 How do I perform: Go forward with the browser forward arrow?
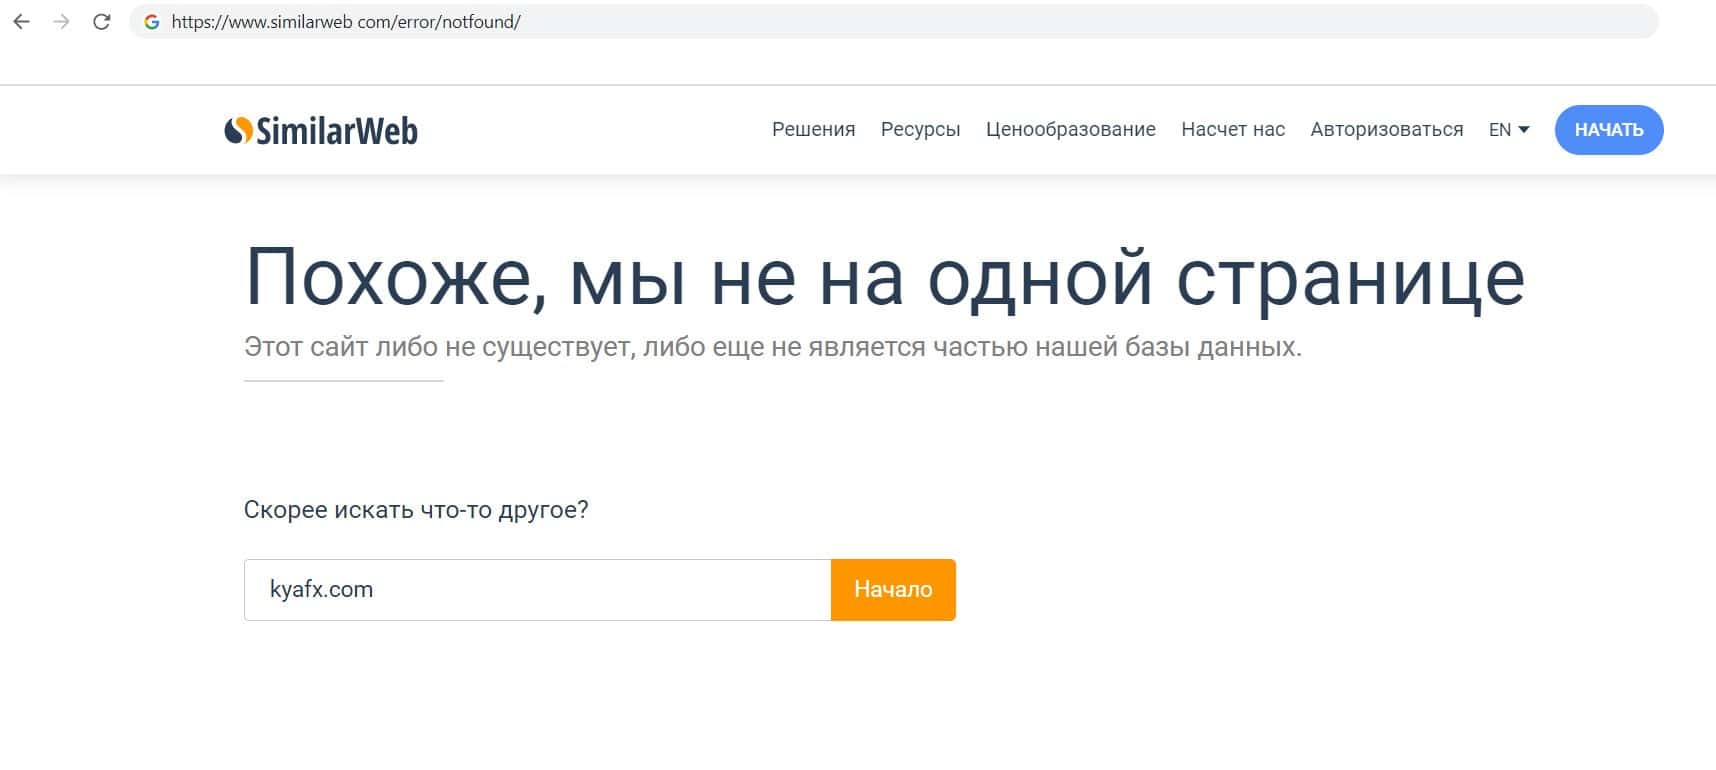tap(62, 21)
